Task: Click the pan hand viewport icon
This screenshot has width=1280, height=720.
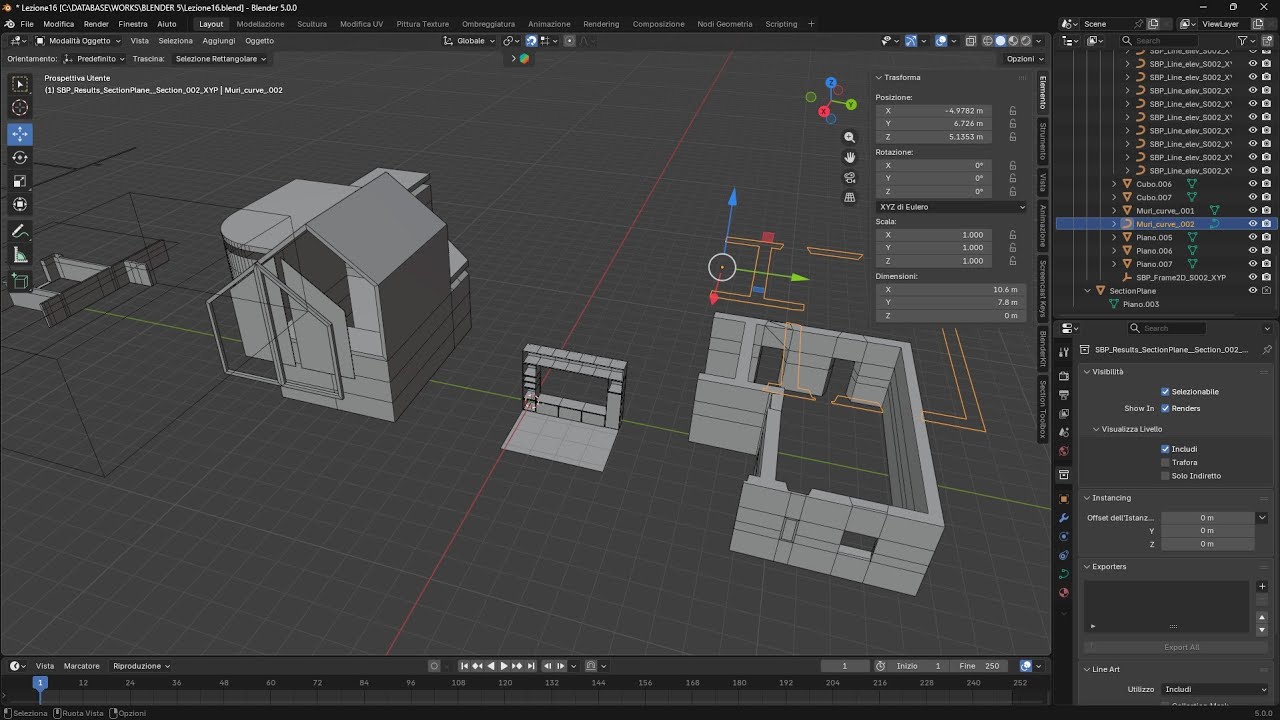Action: (850, 157)
